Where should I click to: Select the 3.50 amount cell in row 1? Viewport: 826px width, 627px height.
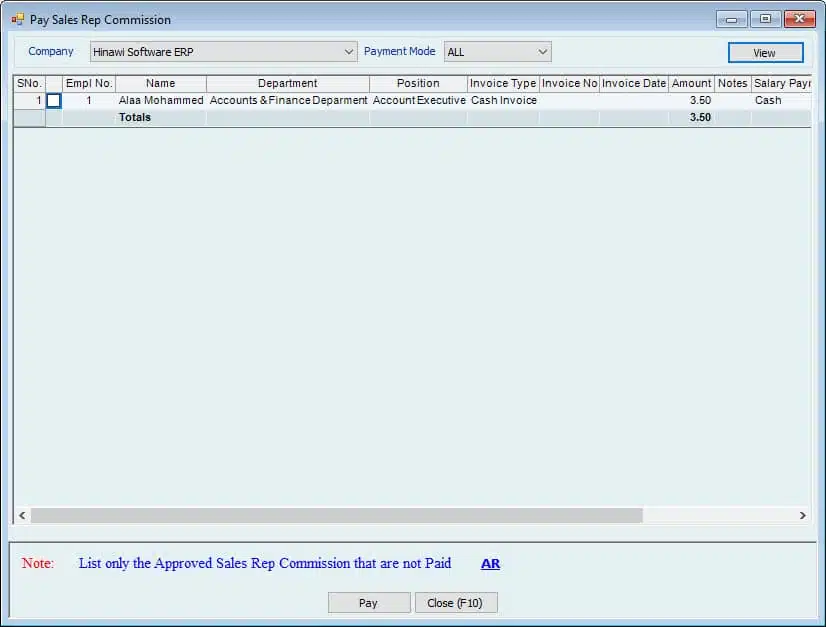[692, 100]
